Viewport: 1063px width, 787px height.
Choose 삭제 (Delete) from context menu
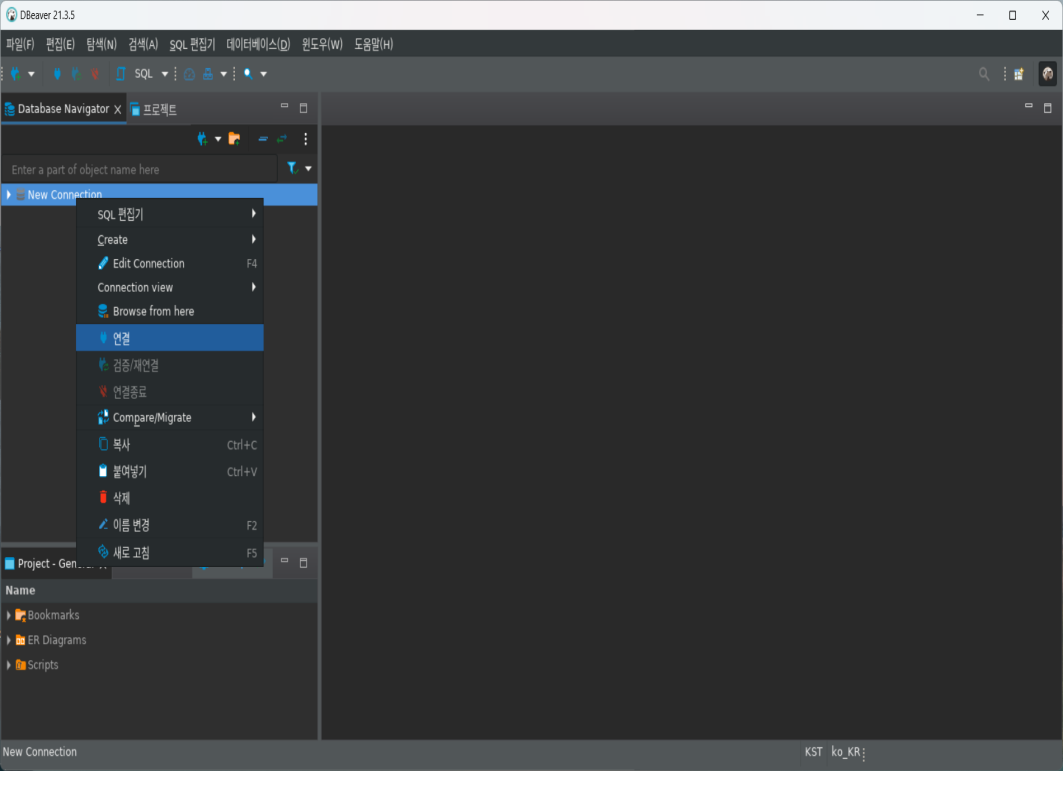coord(170,498)
